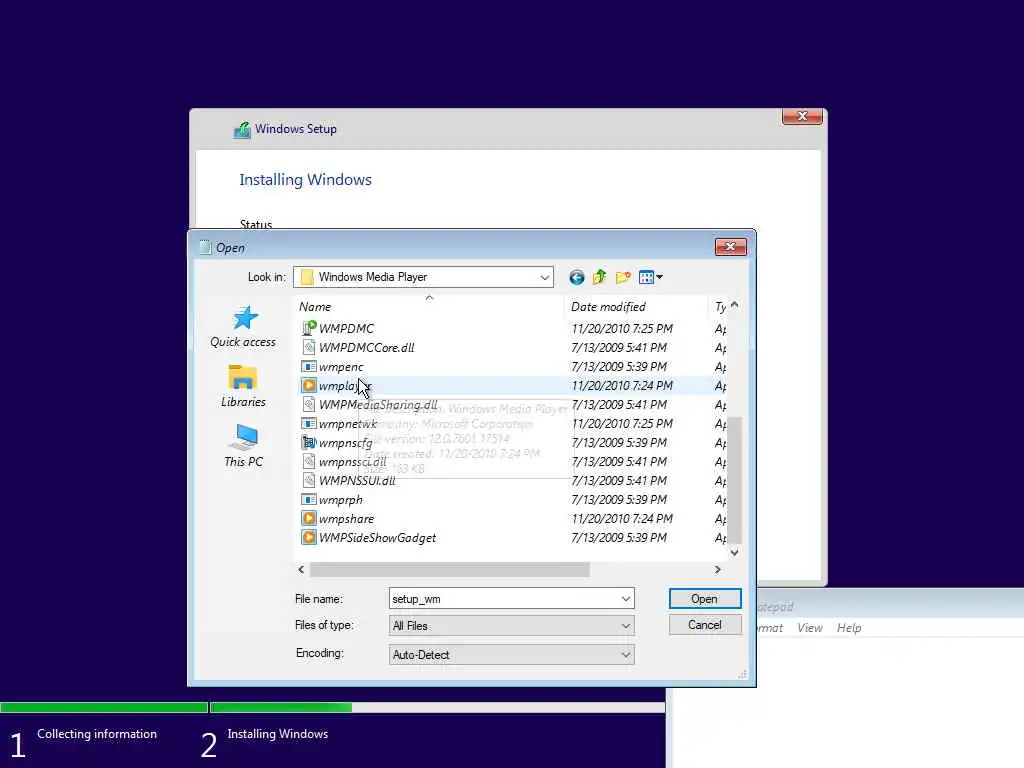1024x768 pixels.
Task: Expand the Files of type dropdown
Action: (625, 626)
